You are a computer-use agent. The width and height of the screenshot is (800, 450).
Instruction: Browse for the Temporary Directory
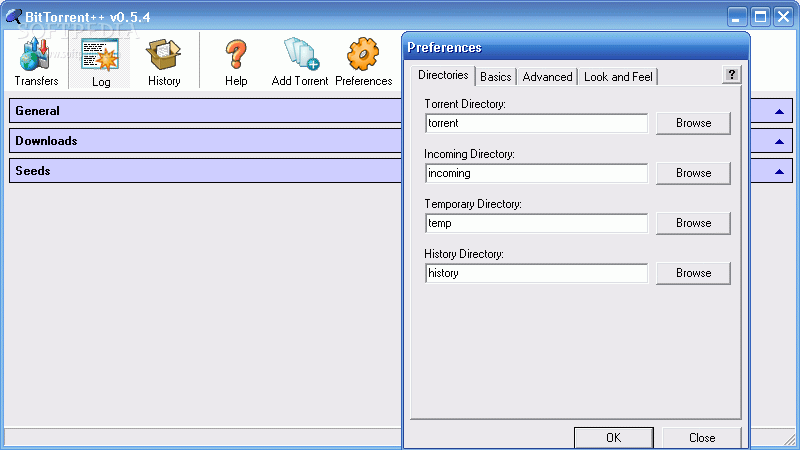pyautogui.click(x=693, y=223)
